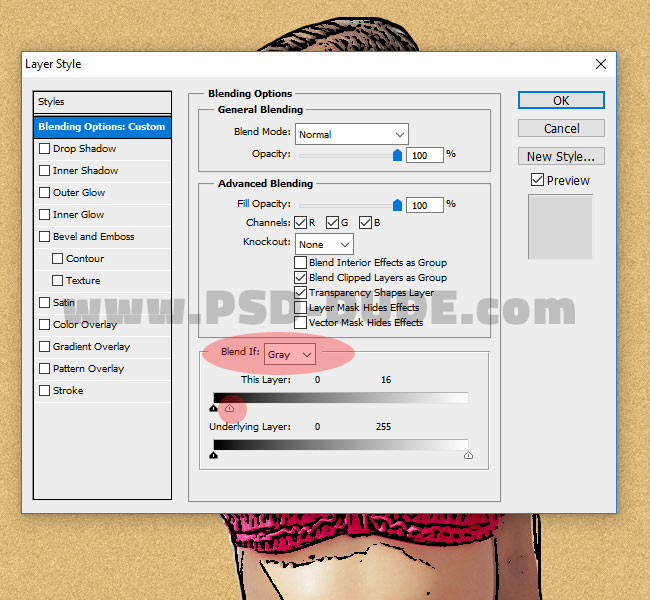
Task: Enable the Color Overlay checkbox
Action: 44,324
